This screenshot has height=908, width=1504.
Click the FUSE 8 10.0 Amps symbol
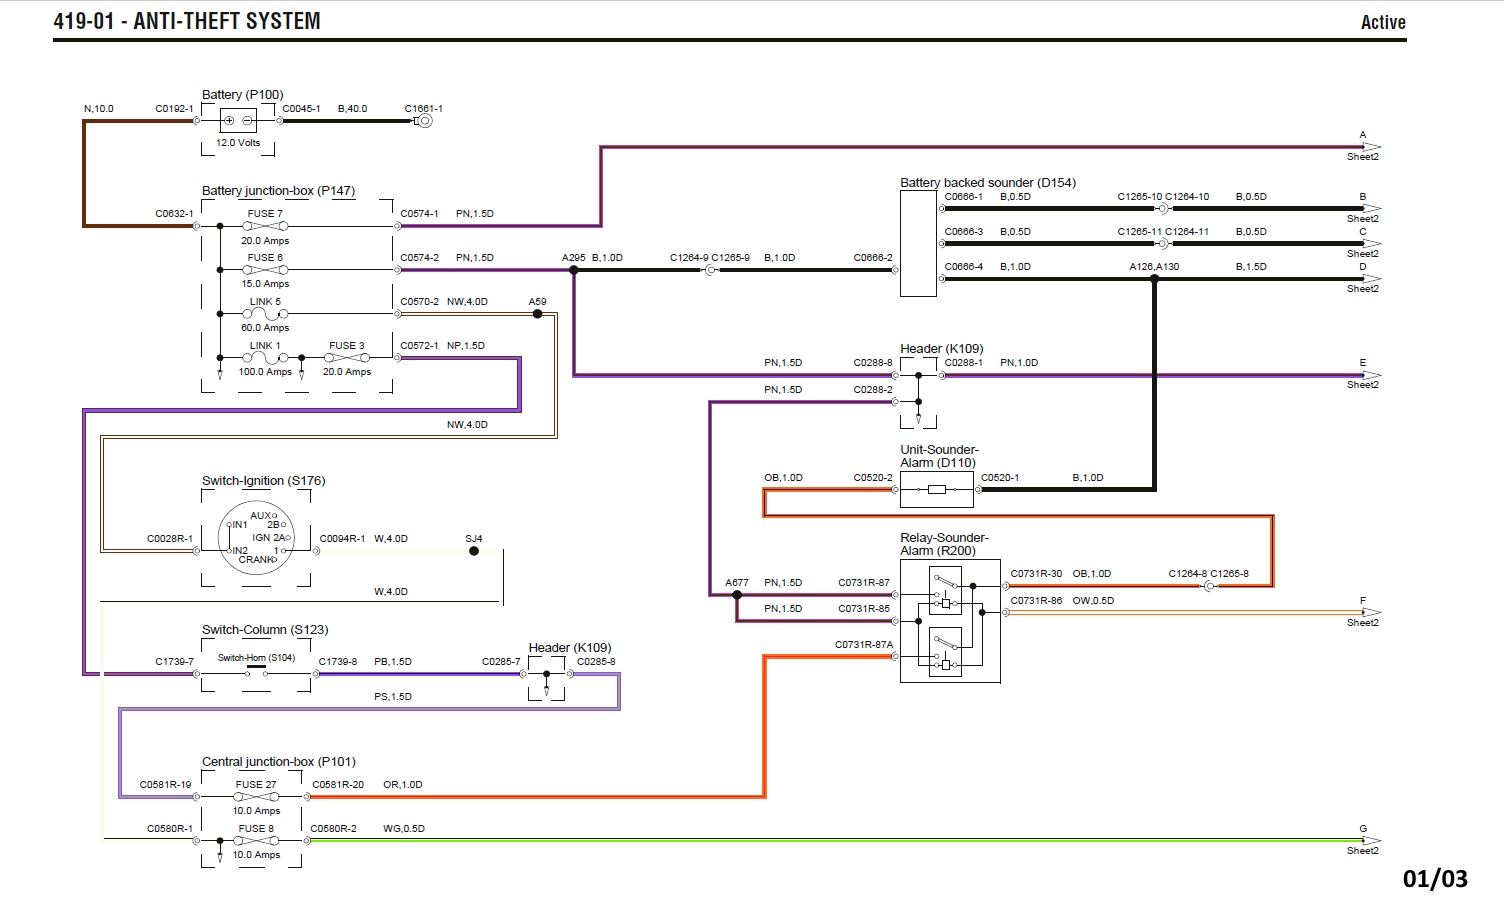point(256,841)
